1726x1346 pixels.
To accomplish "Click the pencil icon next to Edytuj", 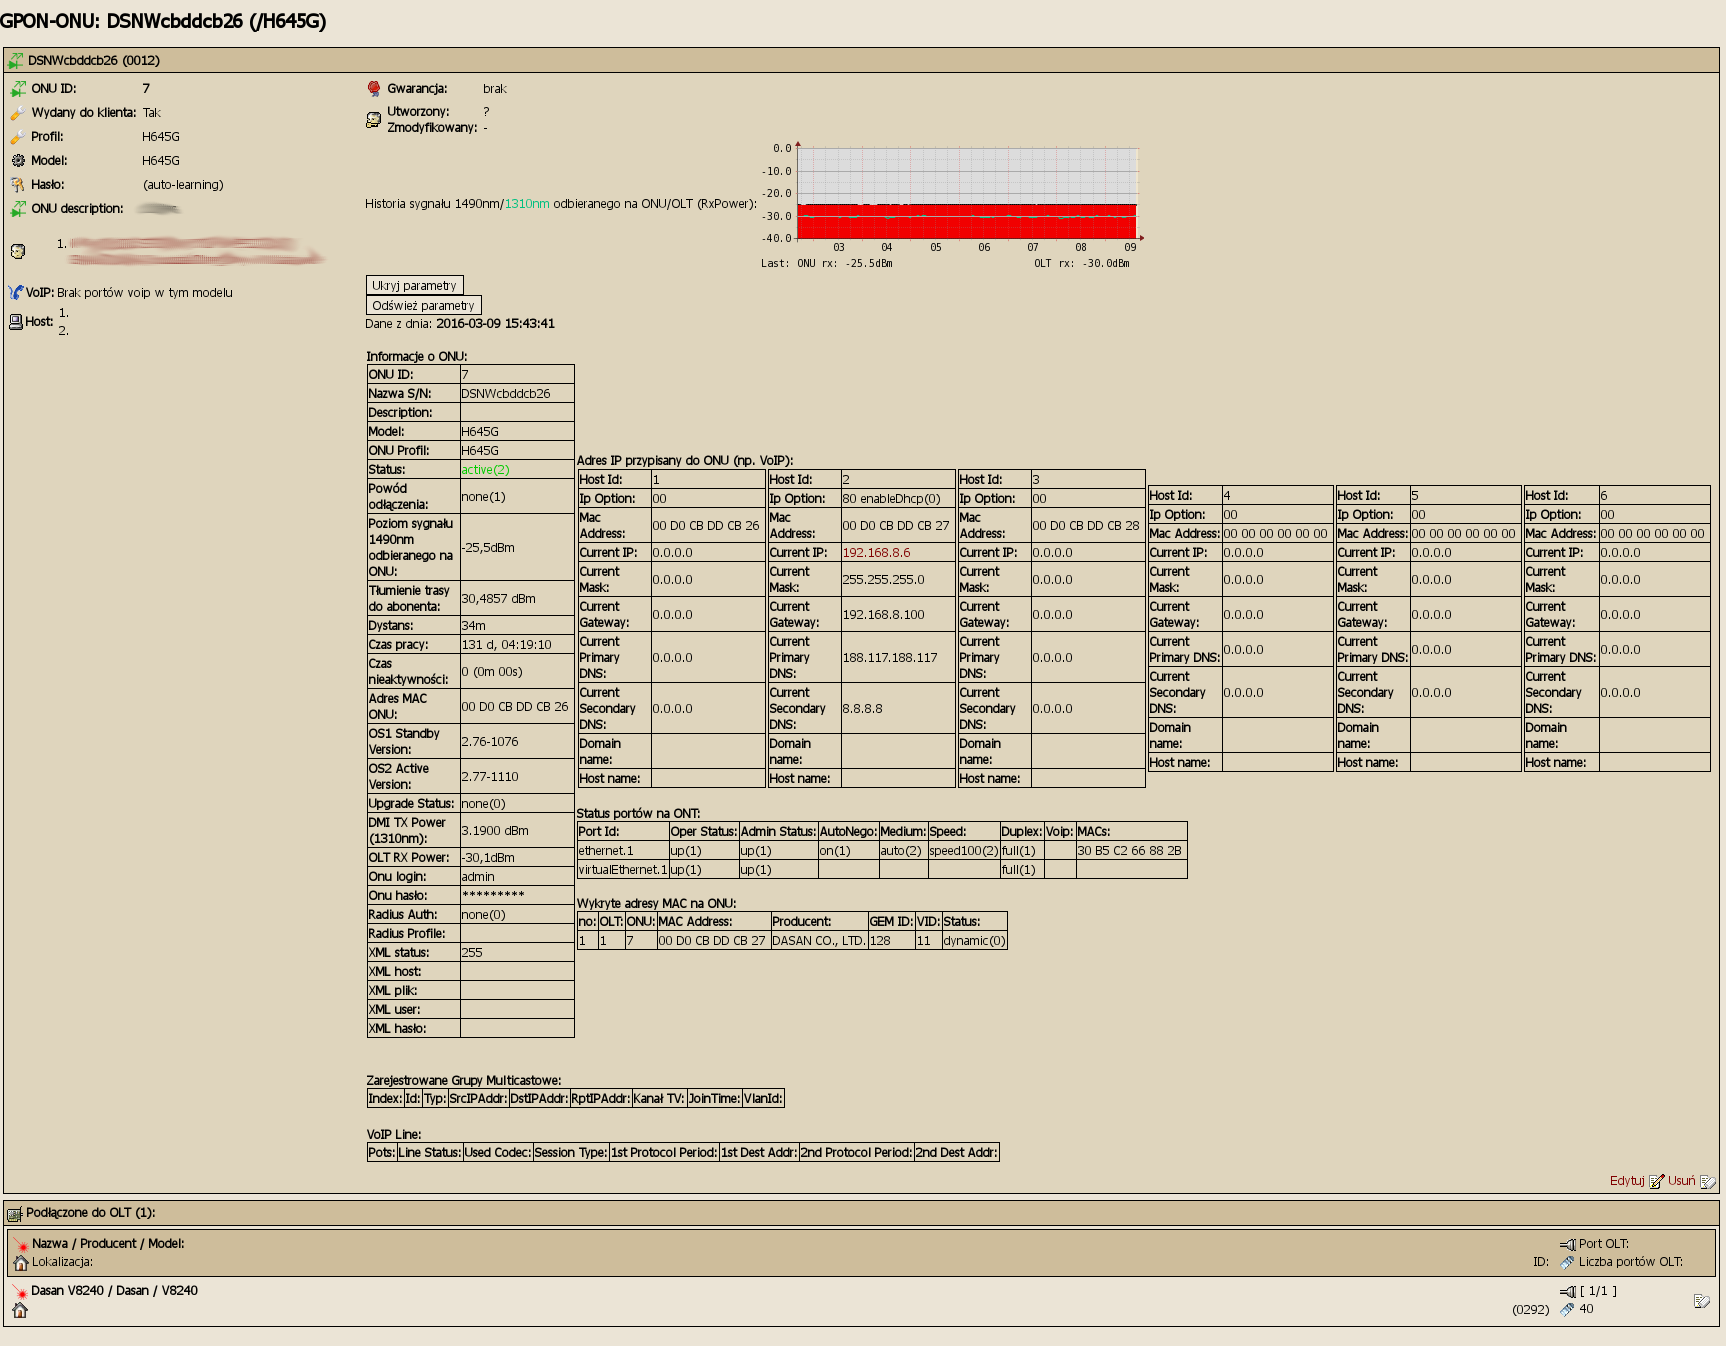I will click(x=1656, y=1181).
